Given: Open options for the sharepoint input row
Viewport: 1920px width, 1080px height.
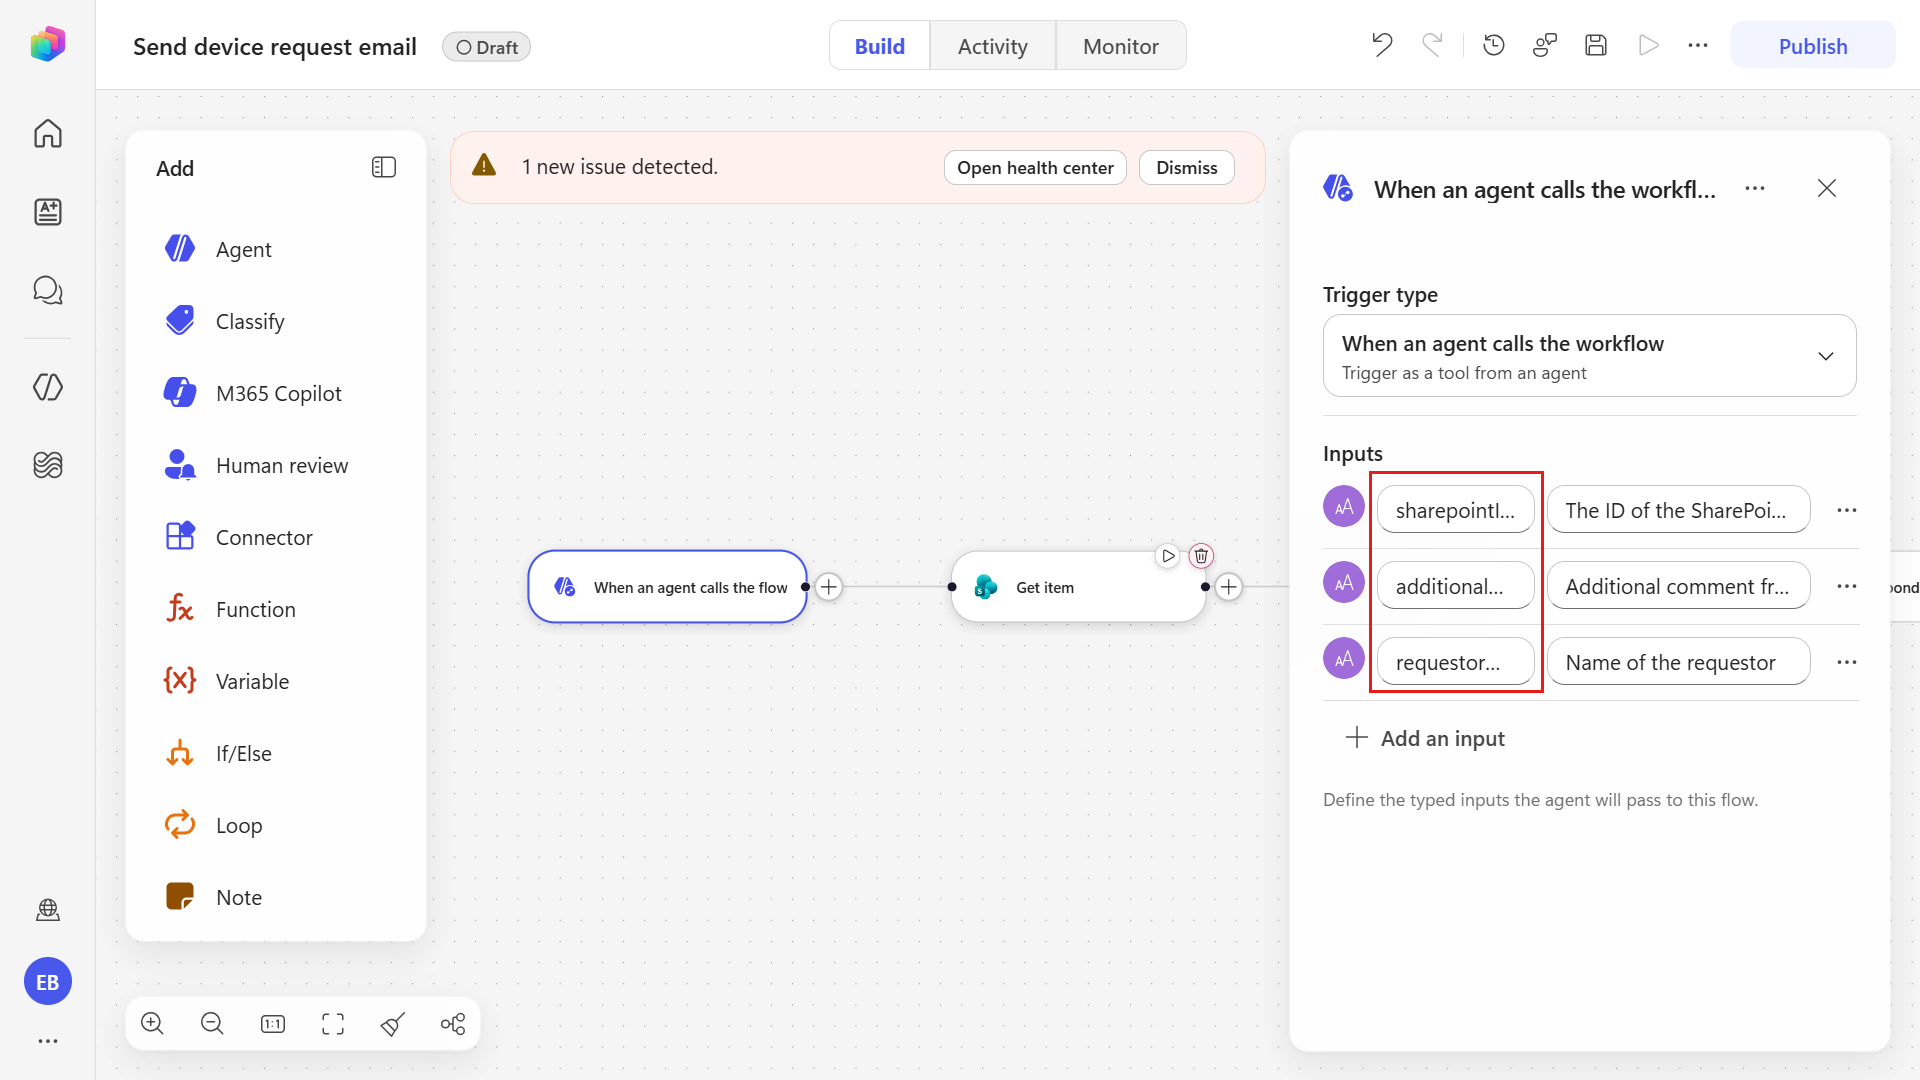Looking at the screenshot, I should tap(1847, 510).
